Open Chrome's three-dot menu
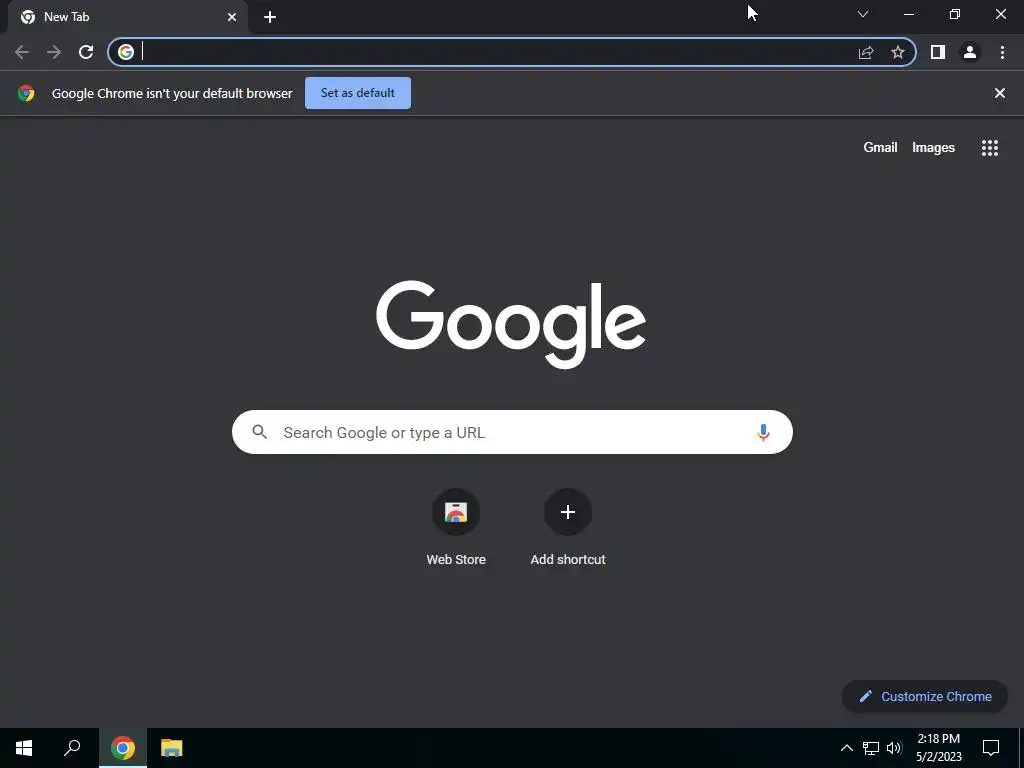Image resolution: width=1024 pixels, height=768 pixels. point(1002,52)
